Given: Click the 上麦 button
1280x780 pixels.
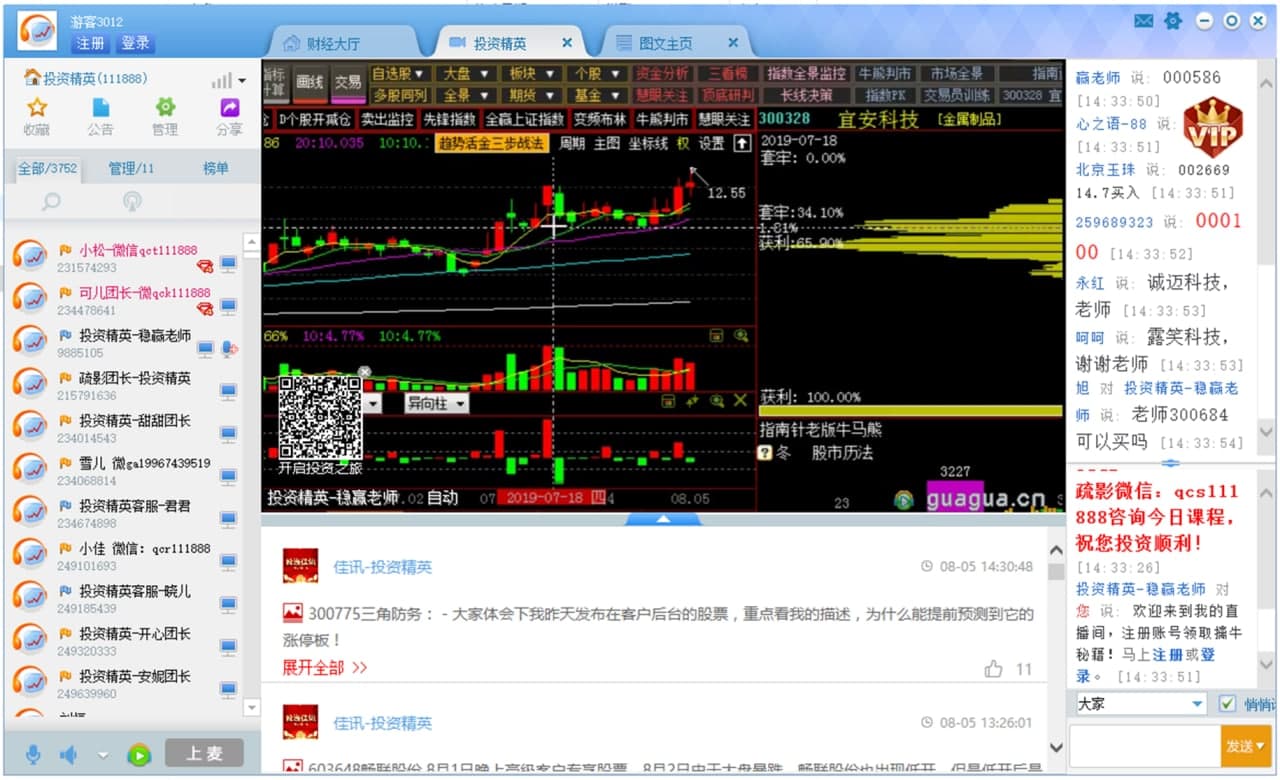Looking at the screenshot, I should click(204, 754).
